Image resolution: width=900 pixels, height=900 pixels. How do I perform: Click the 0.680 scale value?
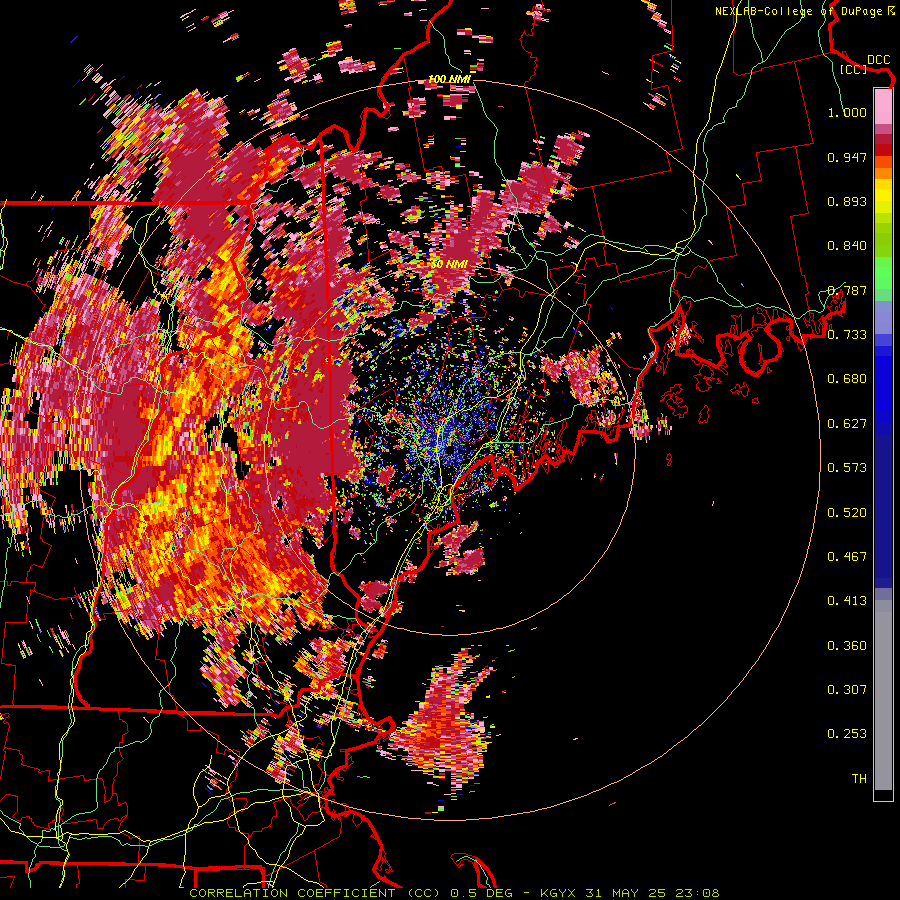coord(847,379)
